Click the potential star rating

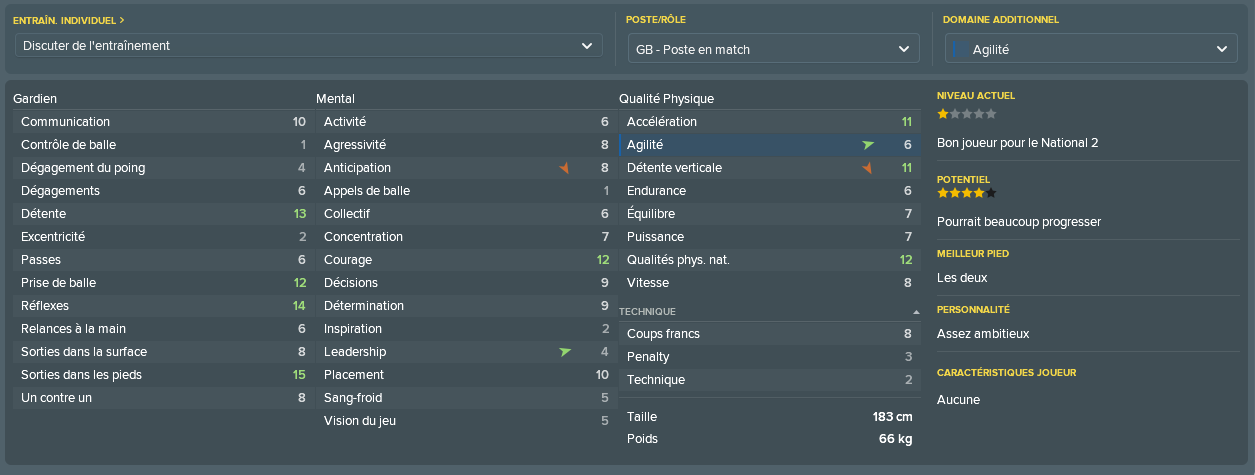click(966, 193)
